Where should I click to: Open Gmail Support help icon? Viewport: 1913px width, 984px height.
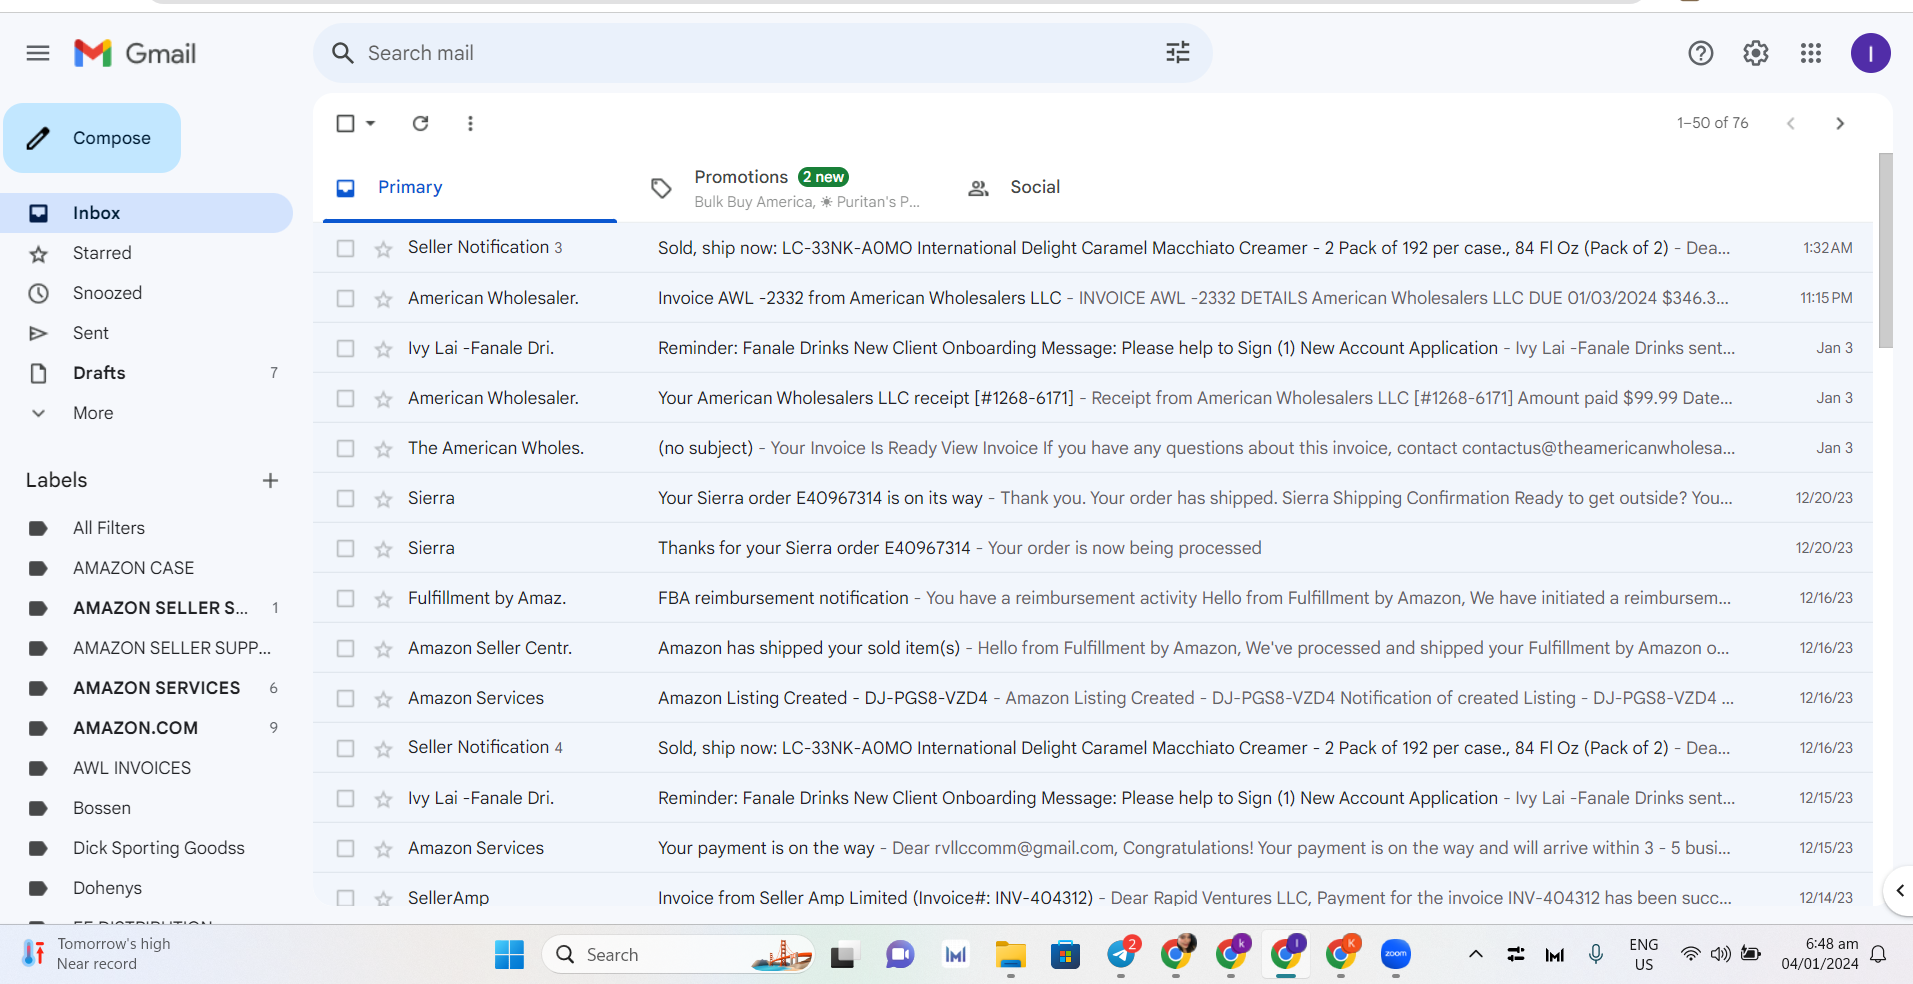point(1700,53)
